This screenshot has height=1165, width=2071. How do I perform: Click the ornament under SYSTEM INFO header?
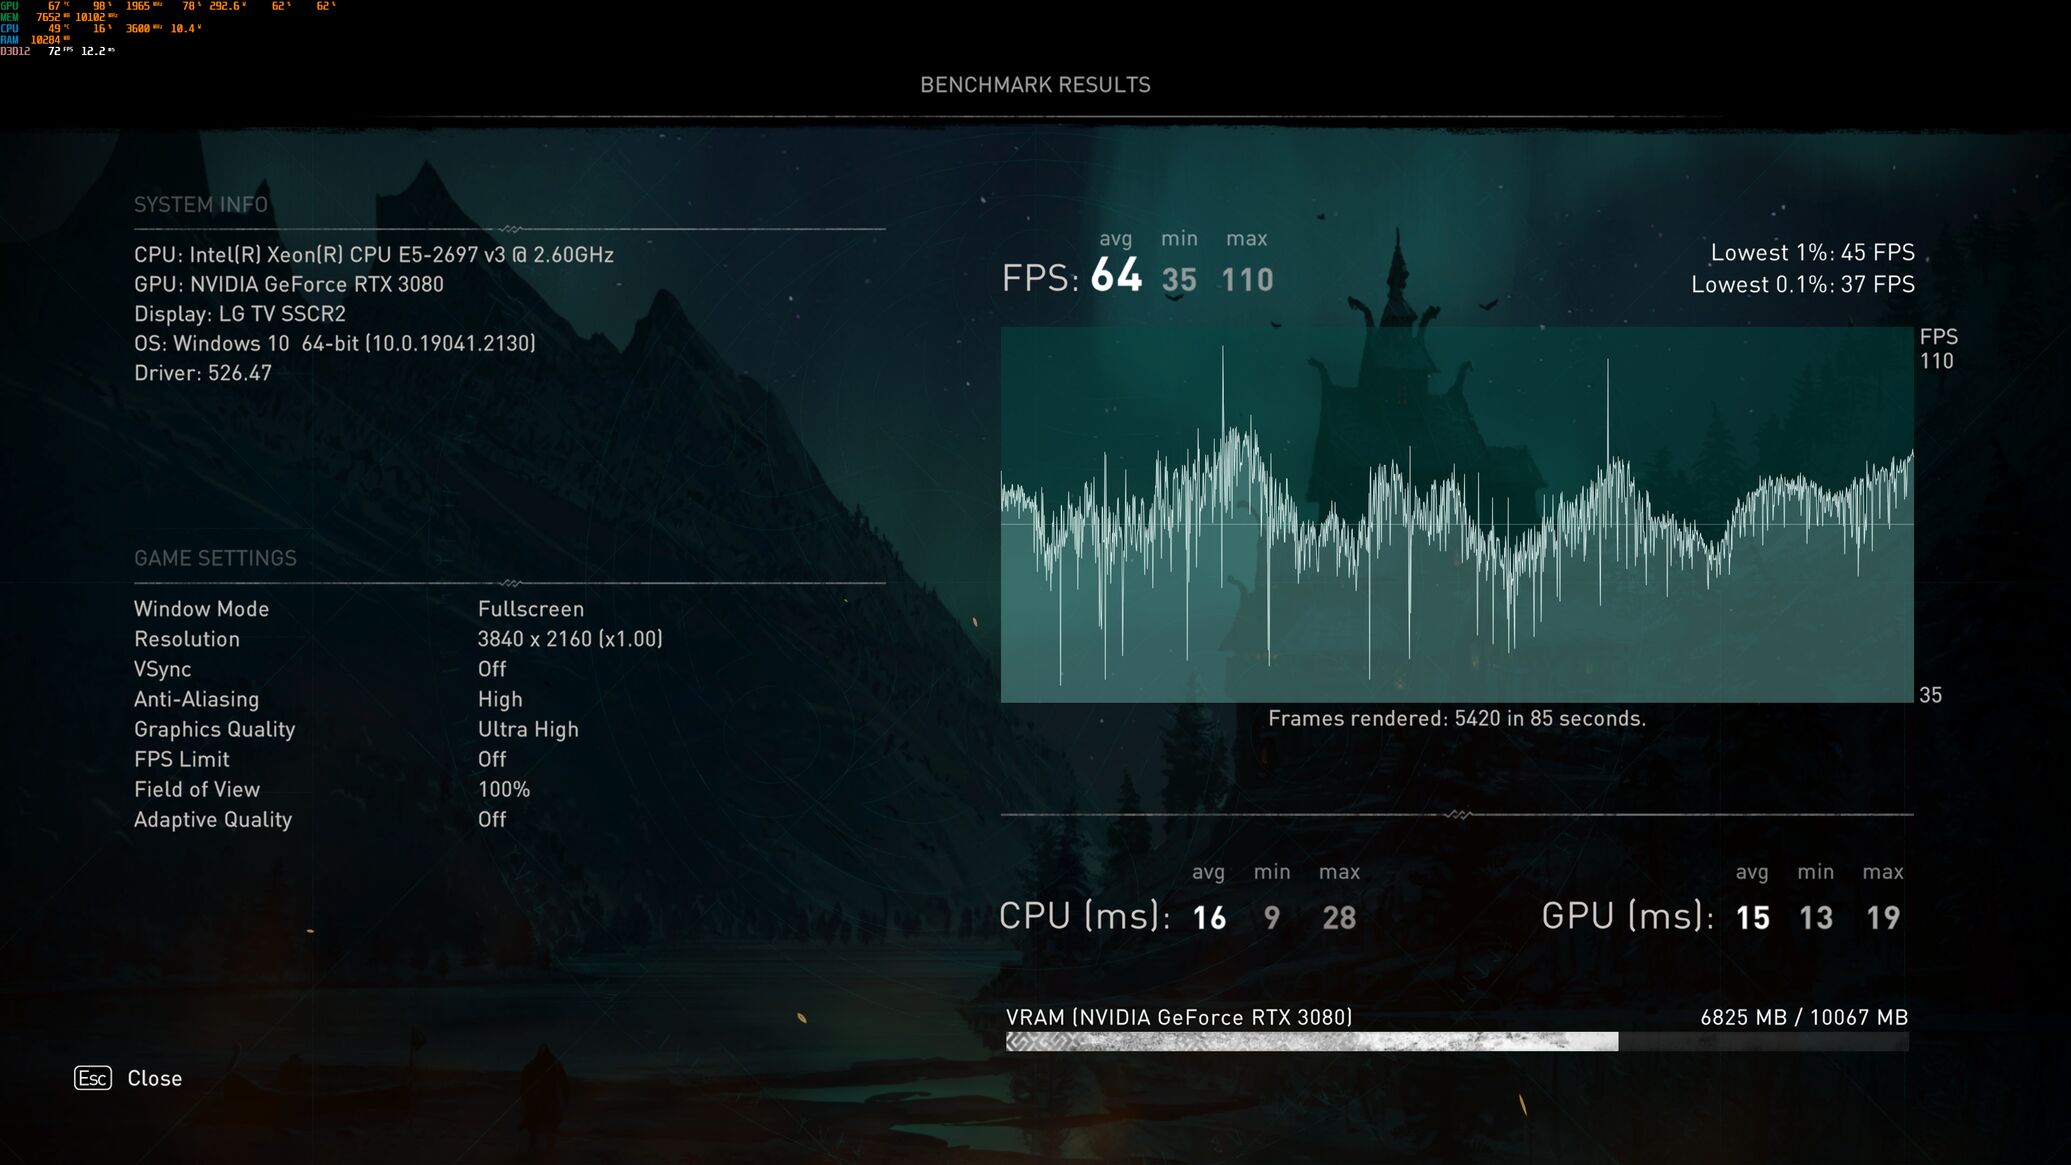click(x=510, y=229)
